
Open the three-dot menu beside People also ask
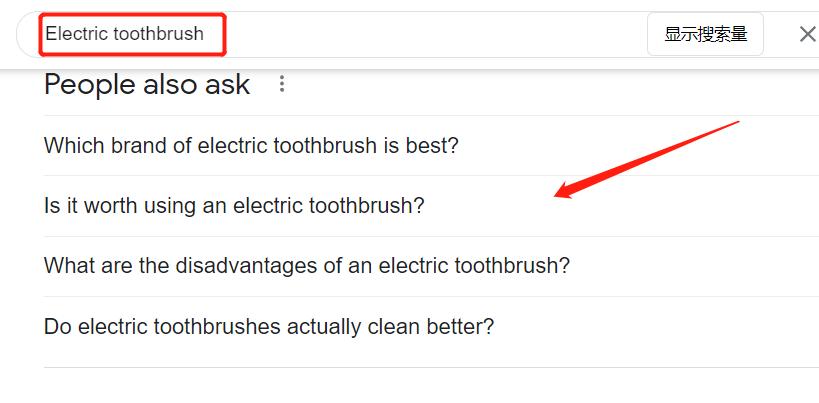click(x=282, y=85)
